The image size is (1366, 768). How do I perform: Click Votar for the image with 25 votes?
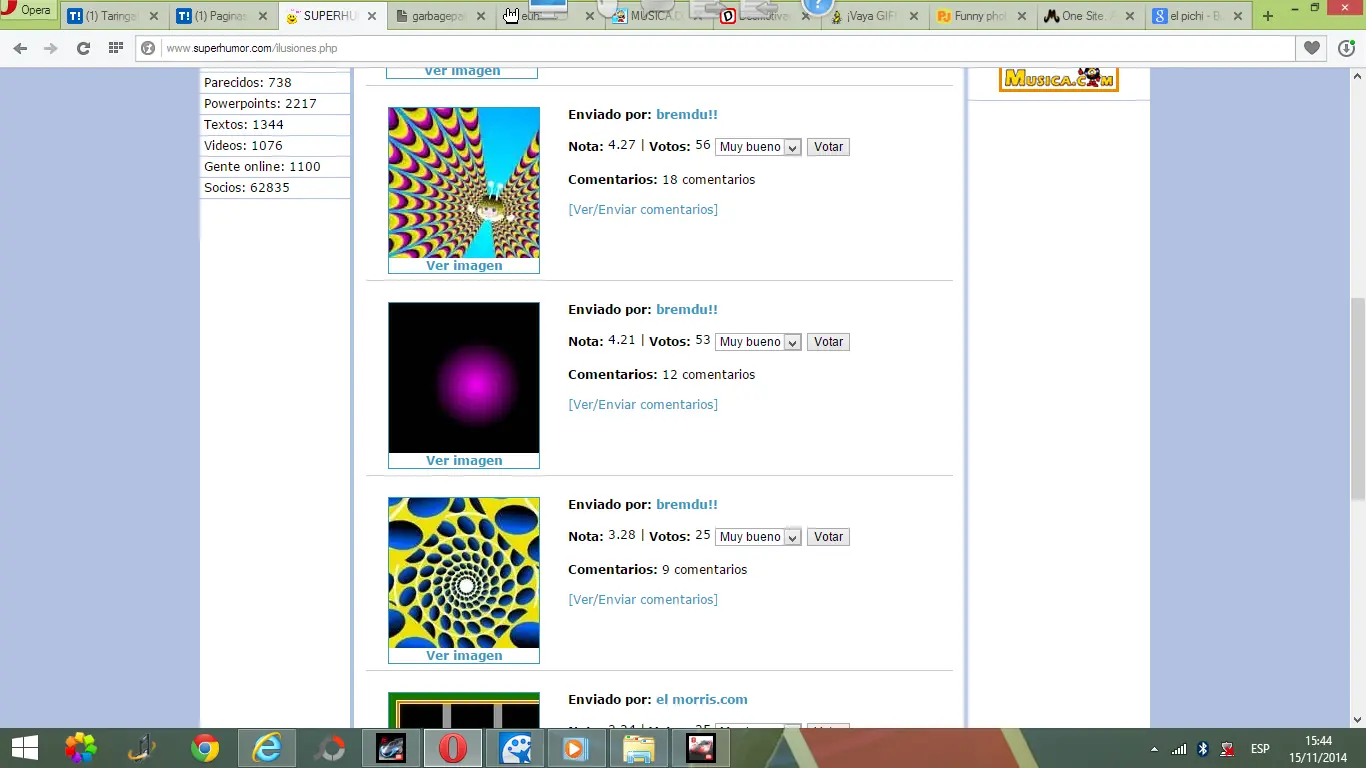point(828,537)
